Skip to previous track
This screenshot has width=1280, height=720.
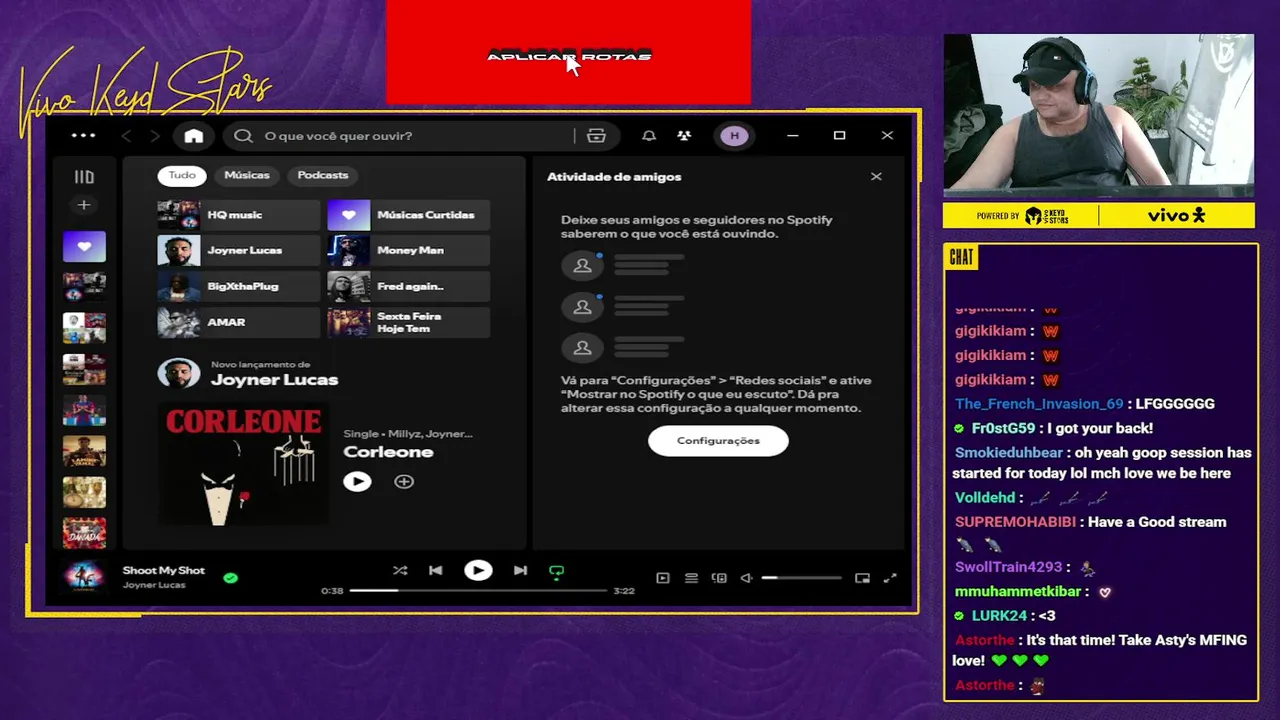coord(435,571)
